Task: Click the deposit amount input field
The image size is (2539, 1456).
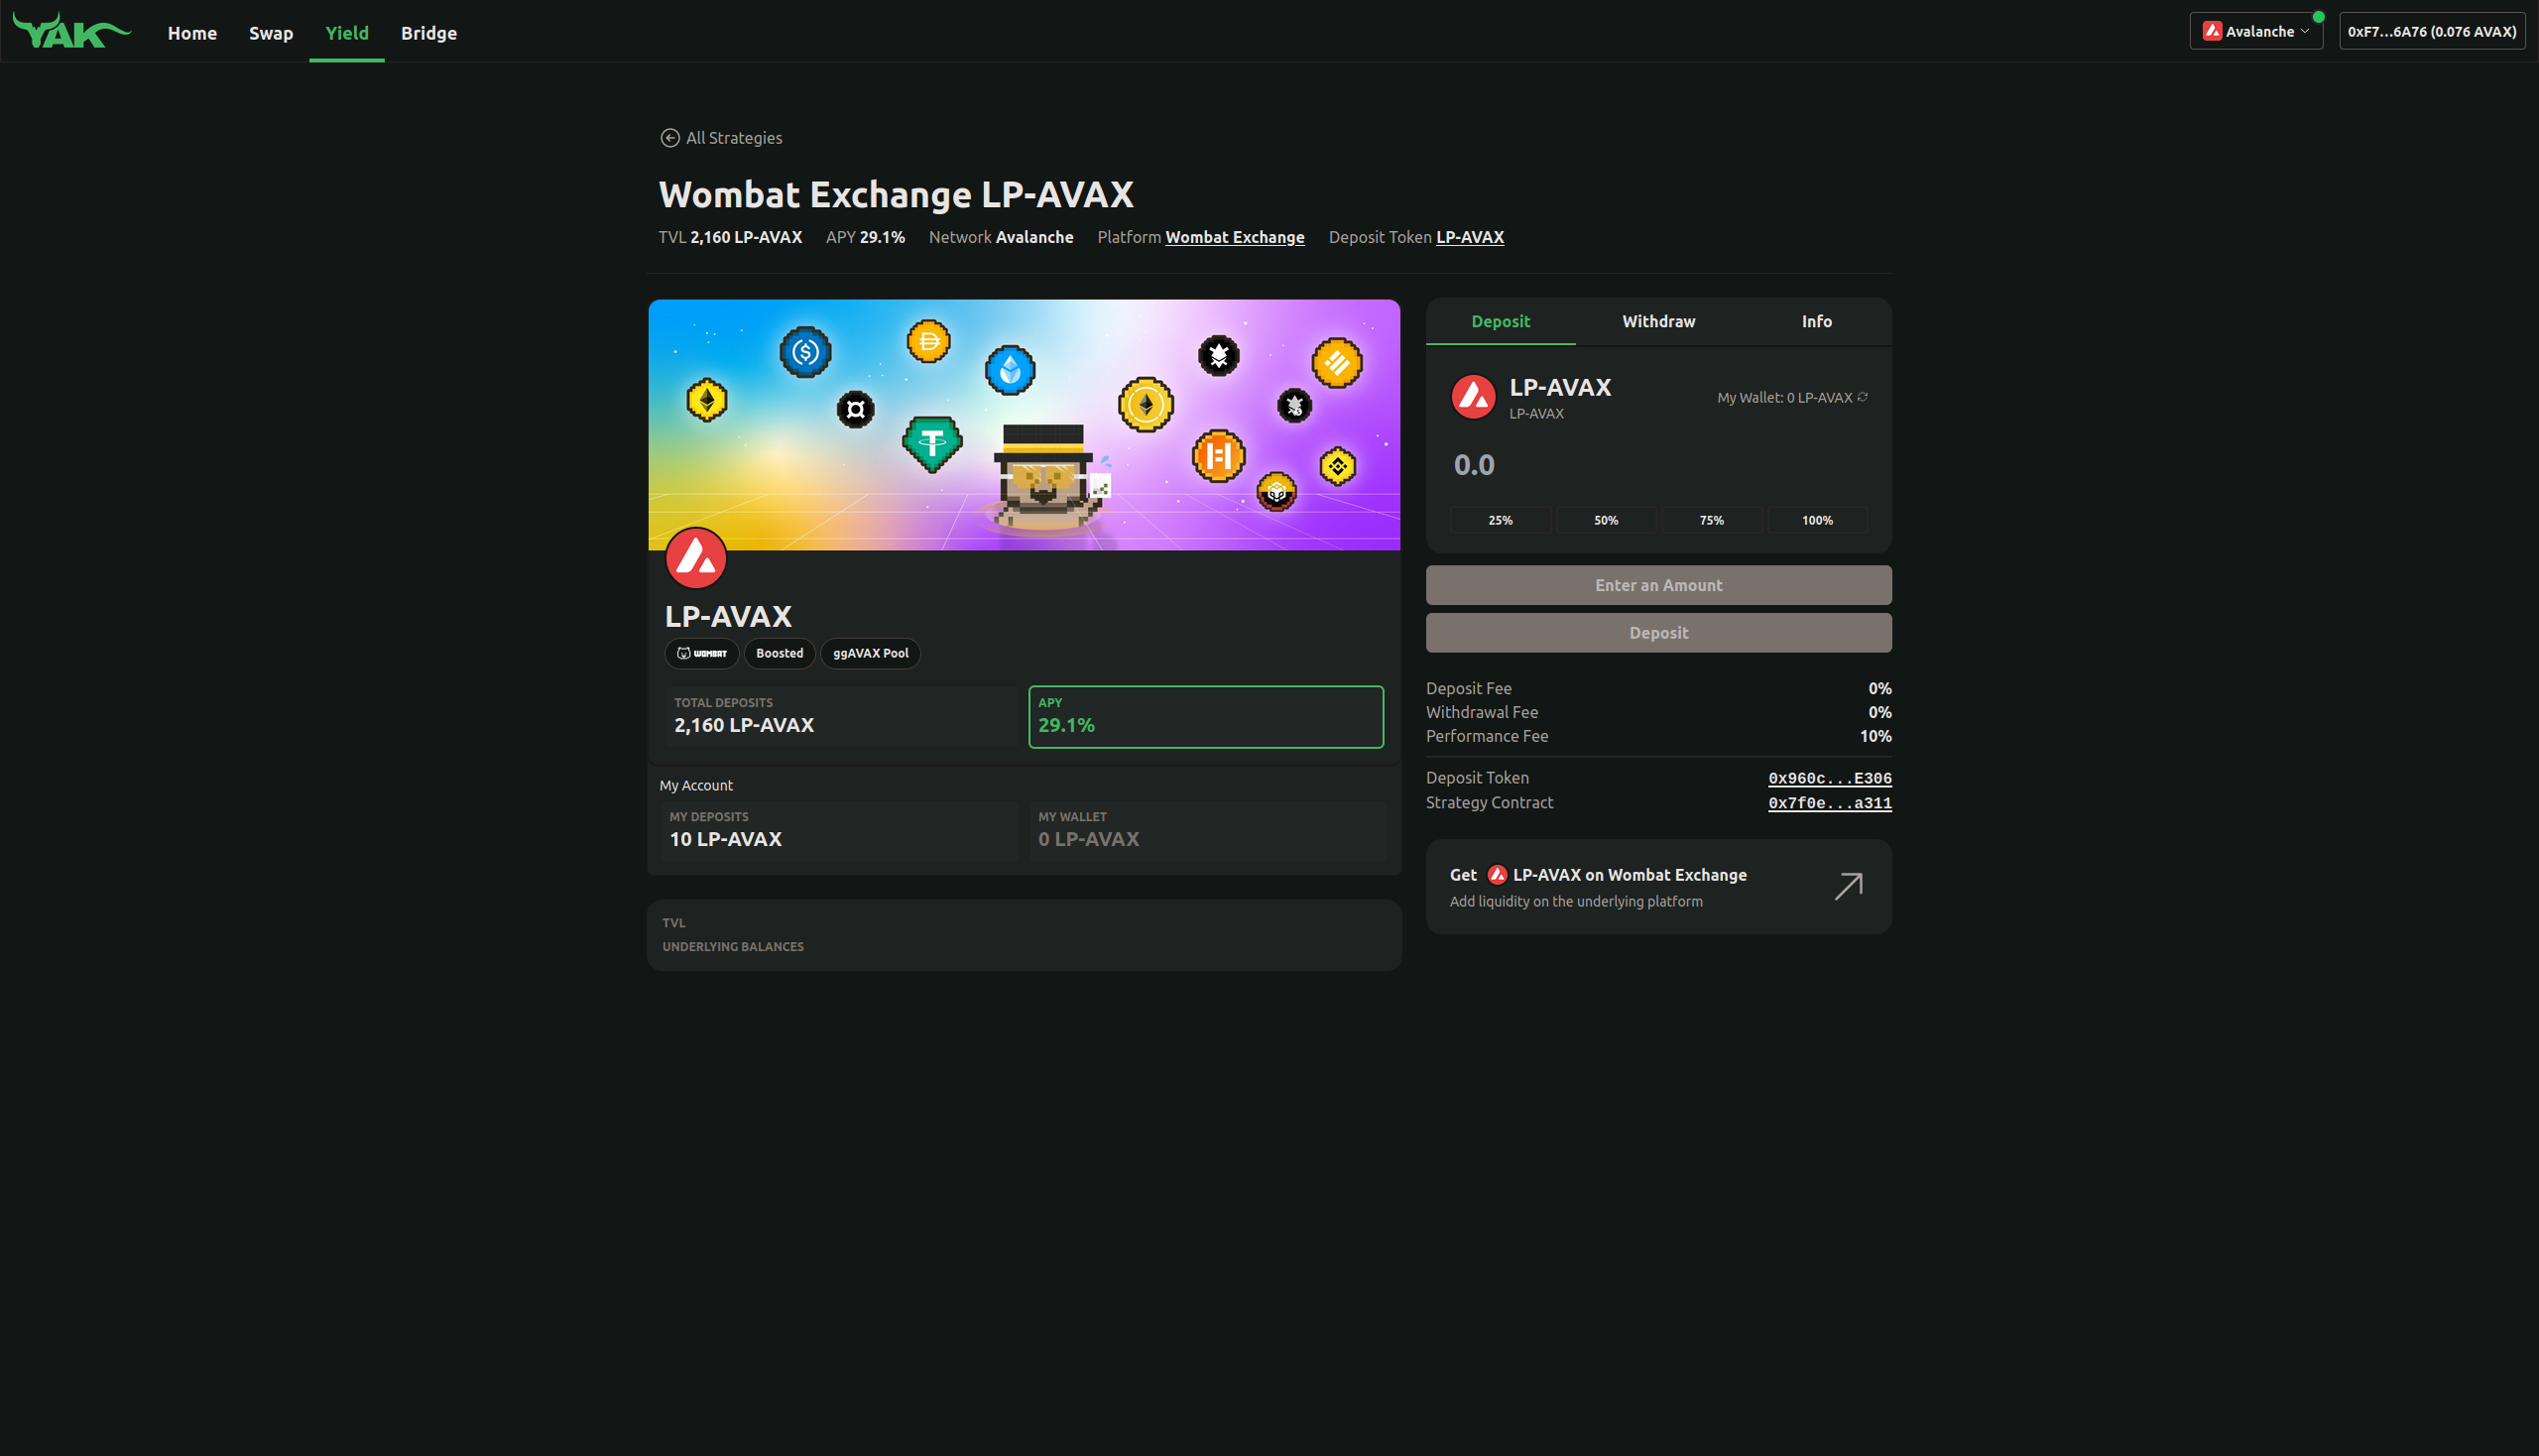Action: click(x=1658, y=462)
